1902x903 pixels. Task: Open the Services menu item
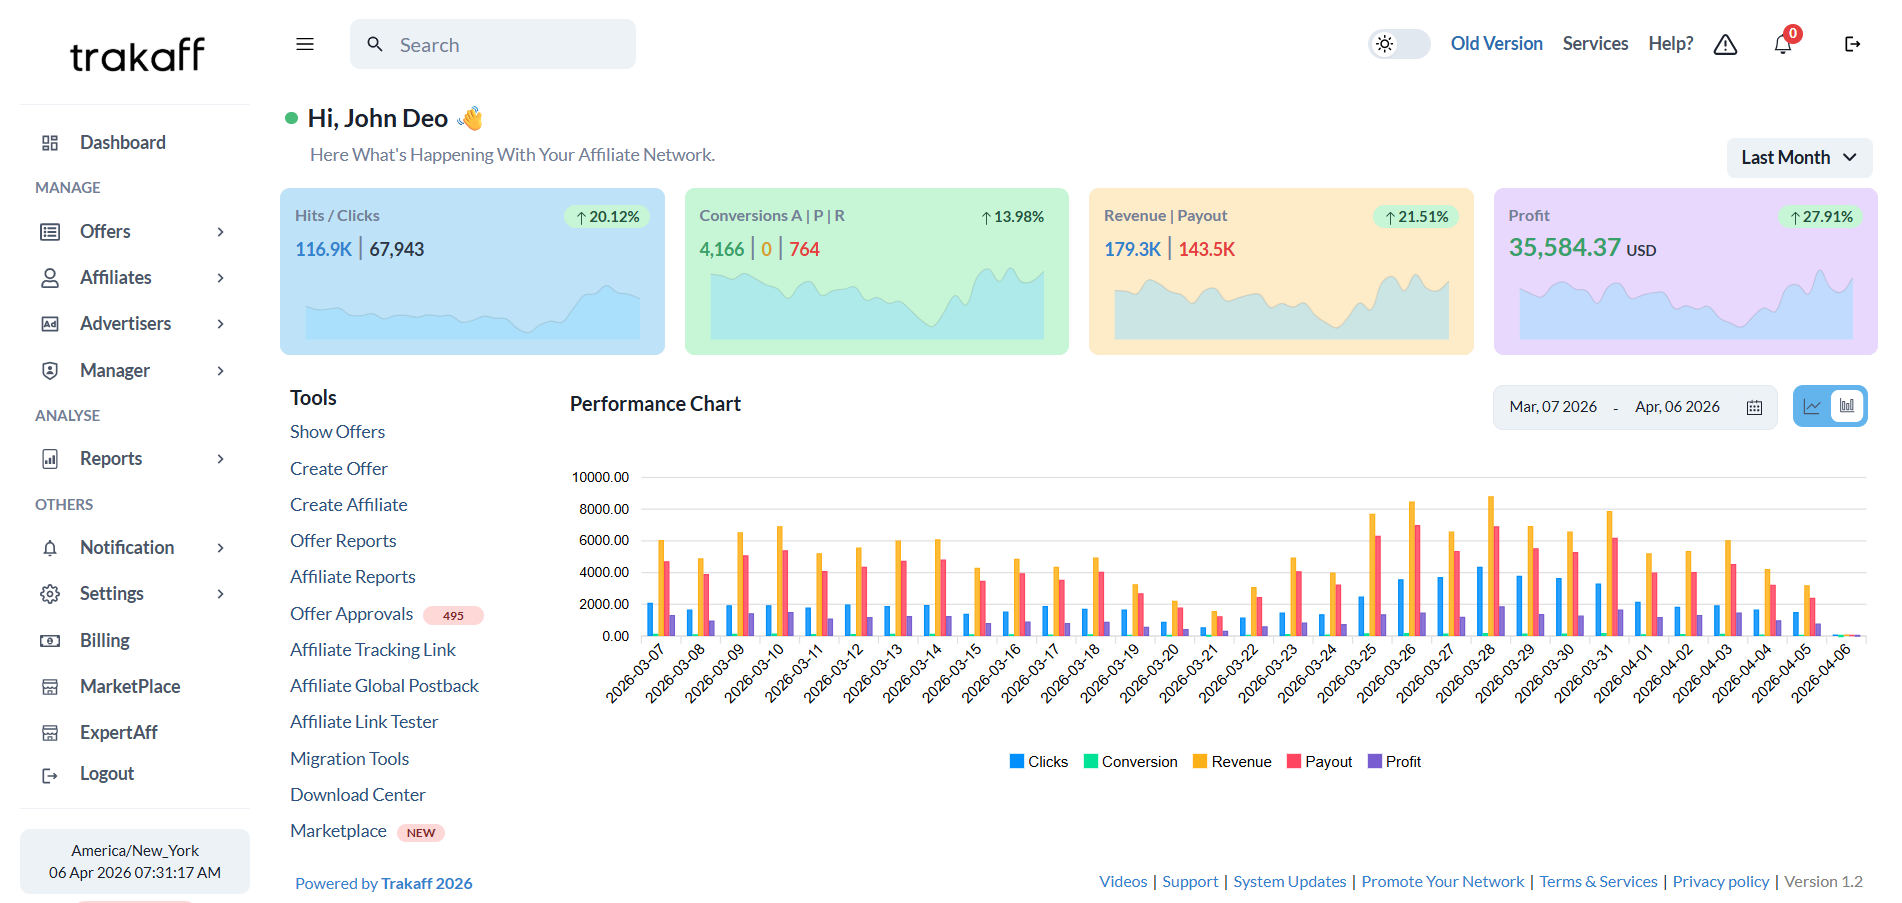tap(1595, 44)
